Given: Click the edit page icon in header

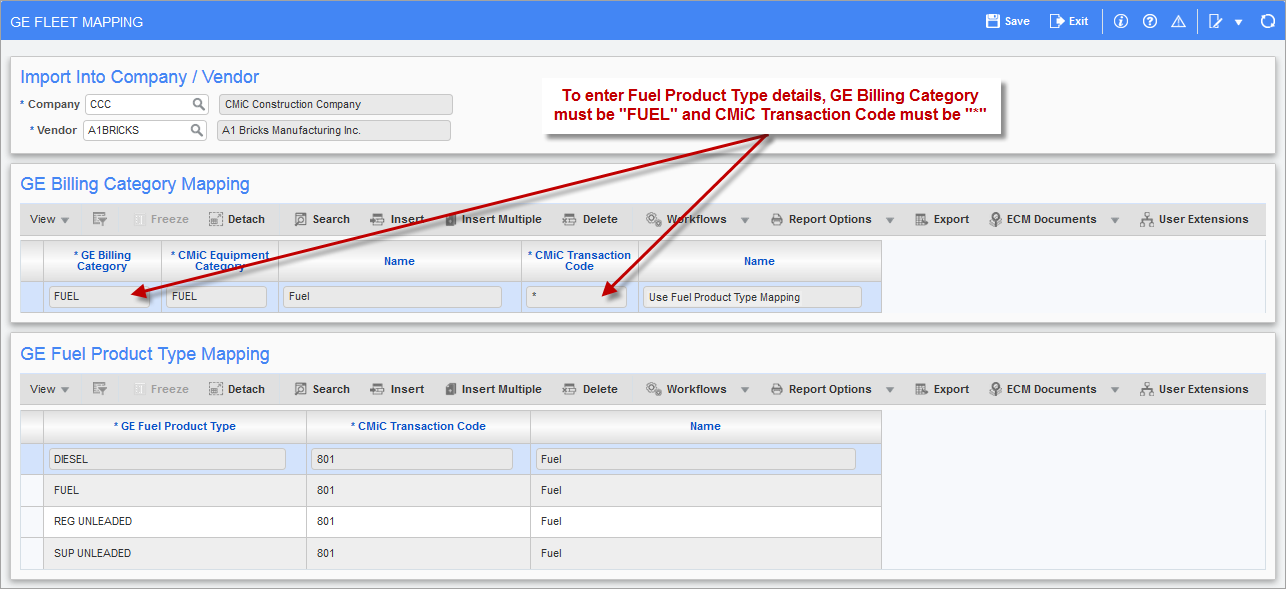Looking at the screenshot, I should [x=1216, y=21].
